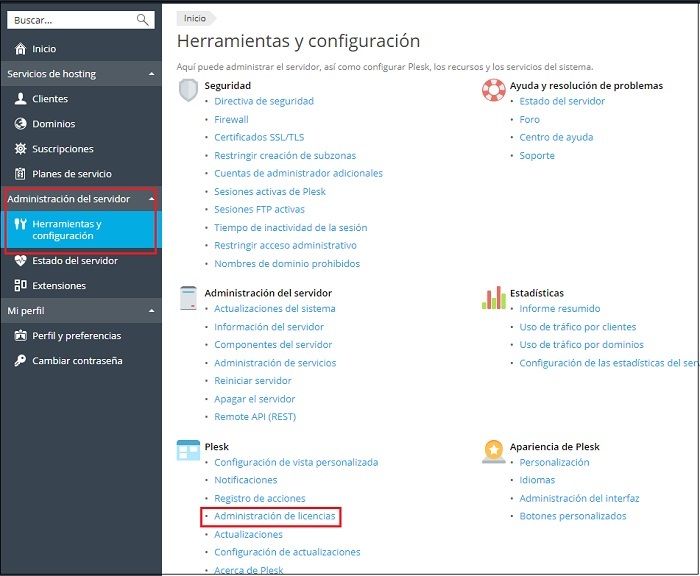Open the Firewall link
Screen dimensions: 700x576
click(231, 120)
